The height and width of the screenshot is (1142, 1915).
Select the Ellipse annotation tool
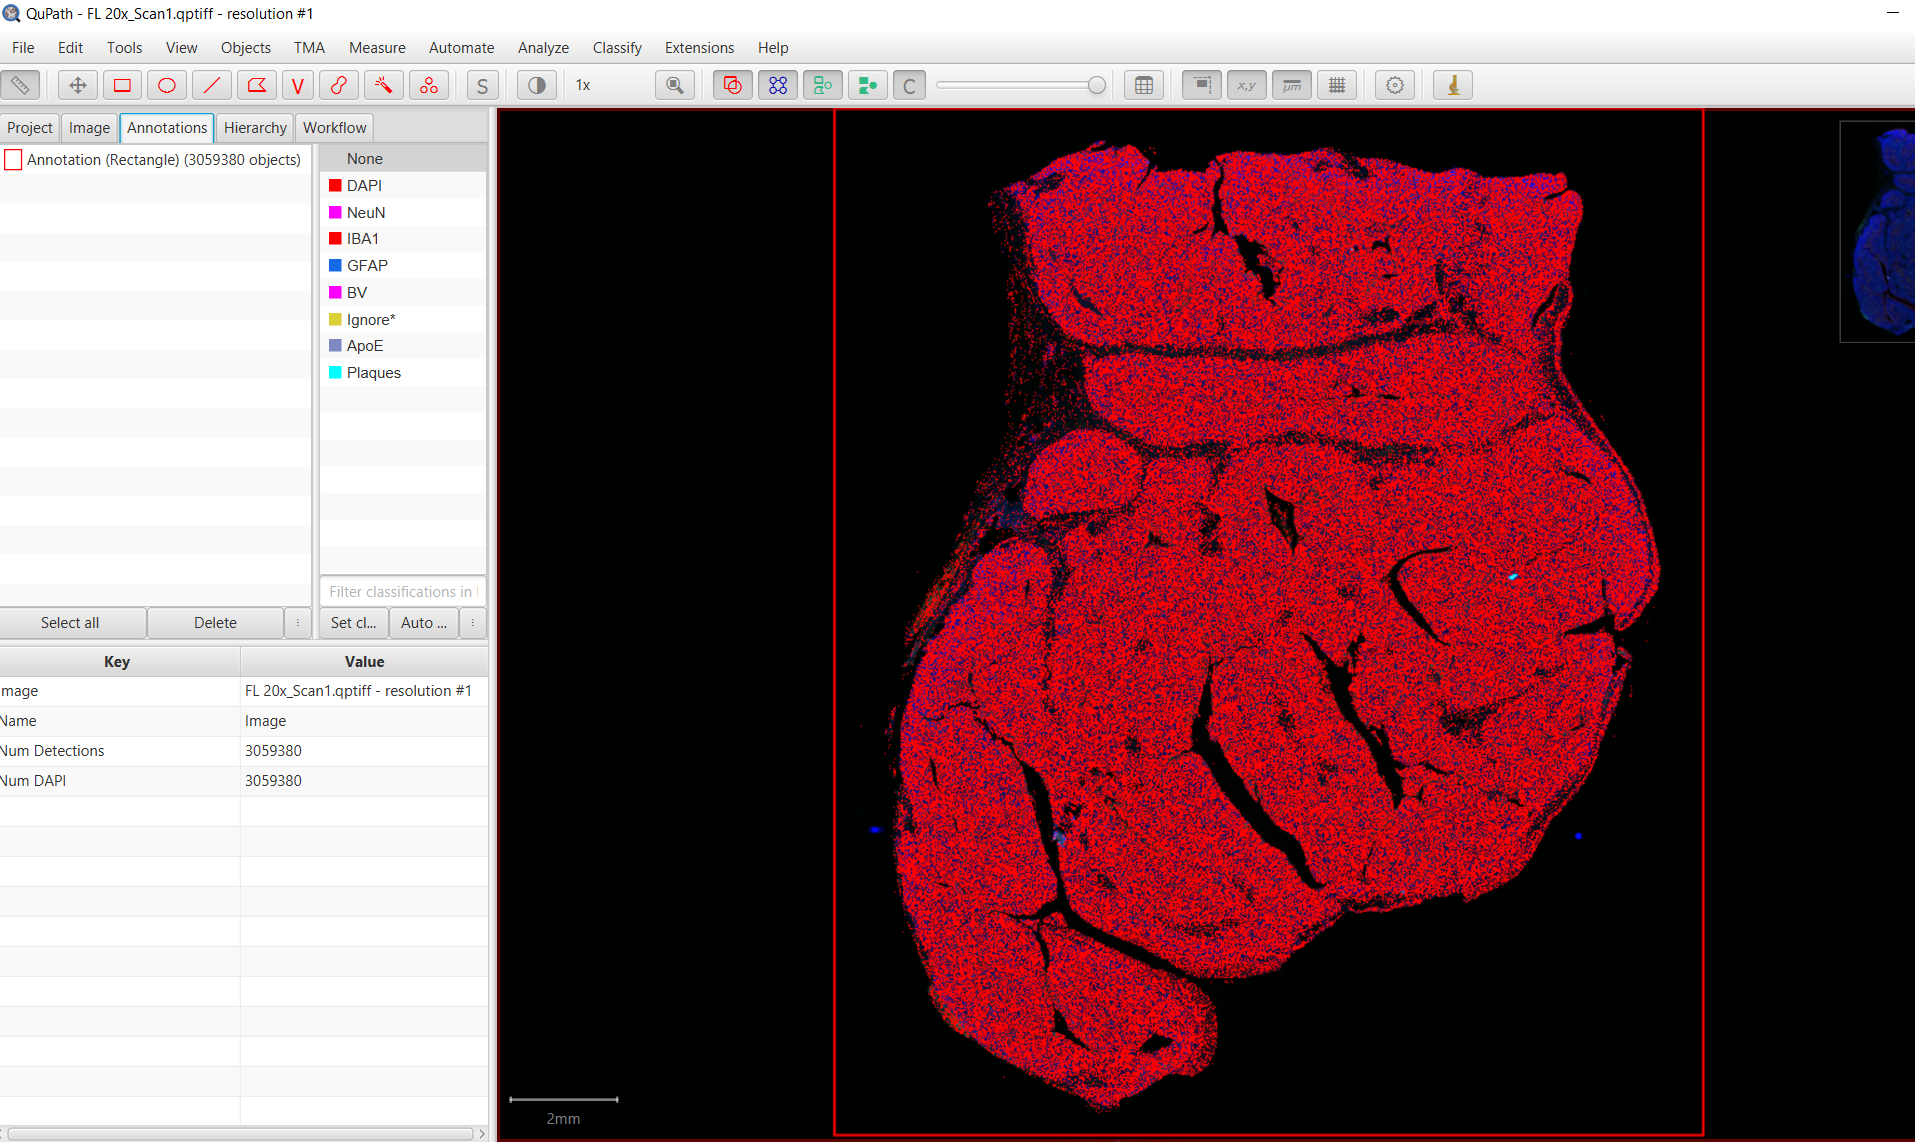[x=167, y=85]
